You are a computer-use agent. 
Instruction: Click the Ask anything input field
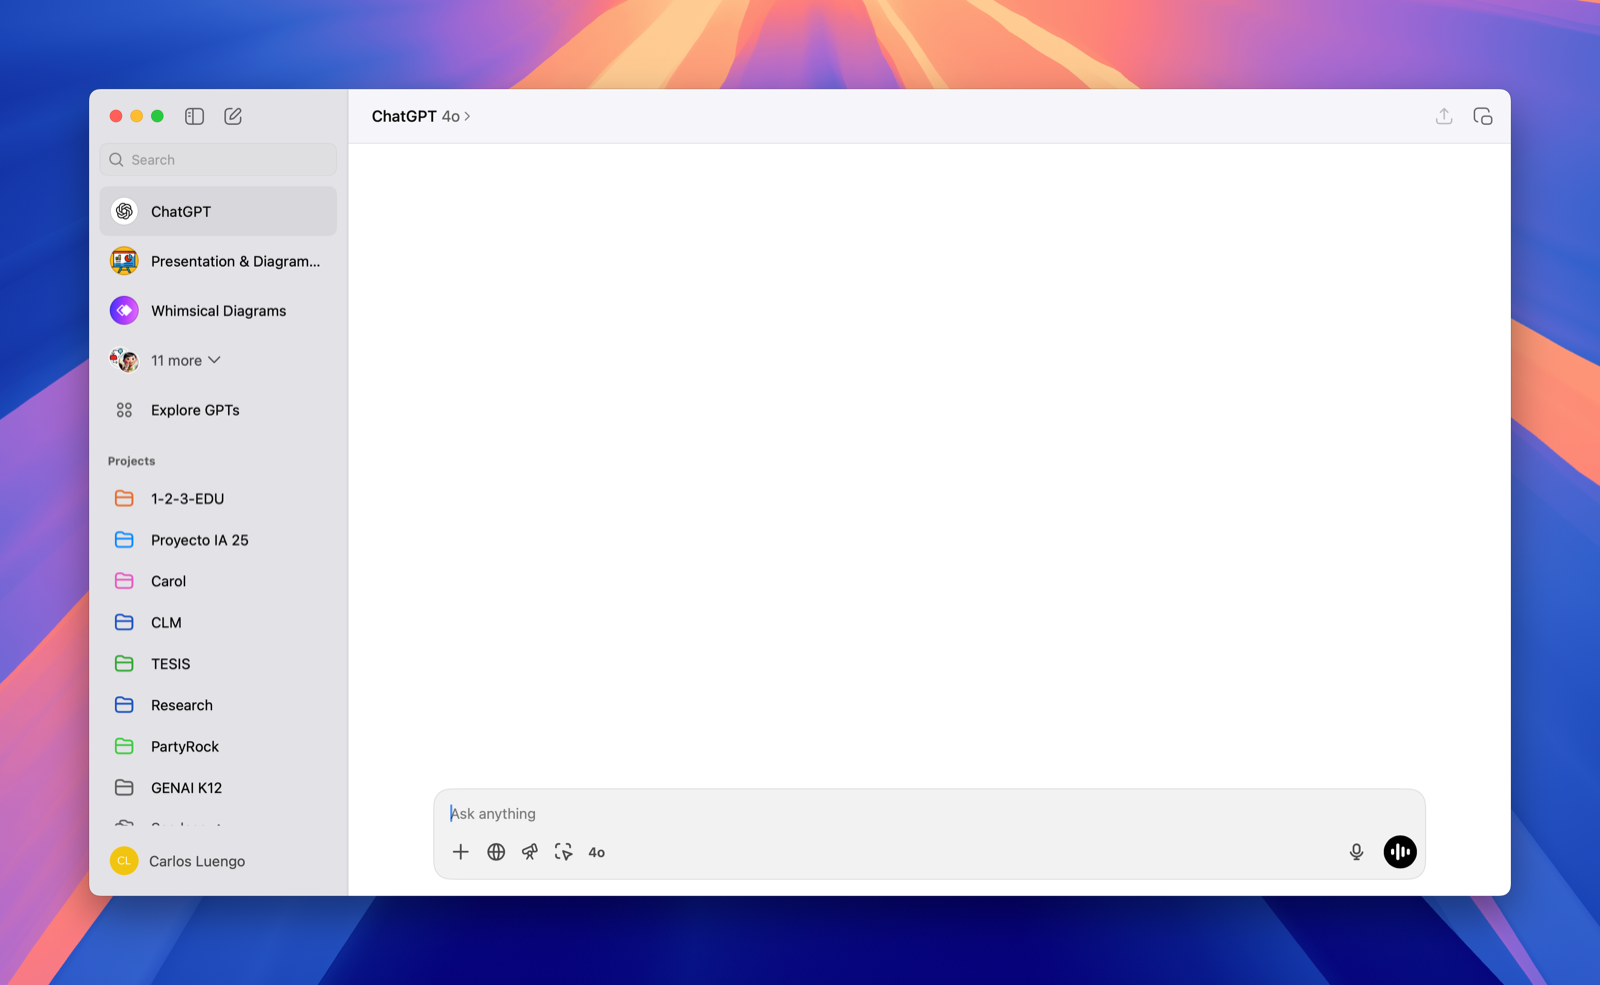[900, 813]
